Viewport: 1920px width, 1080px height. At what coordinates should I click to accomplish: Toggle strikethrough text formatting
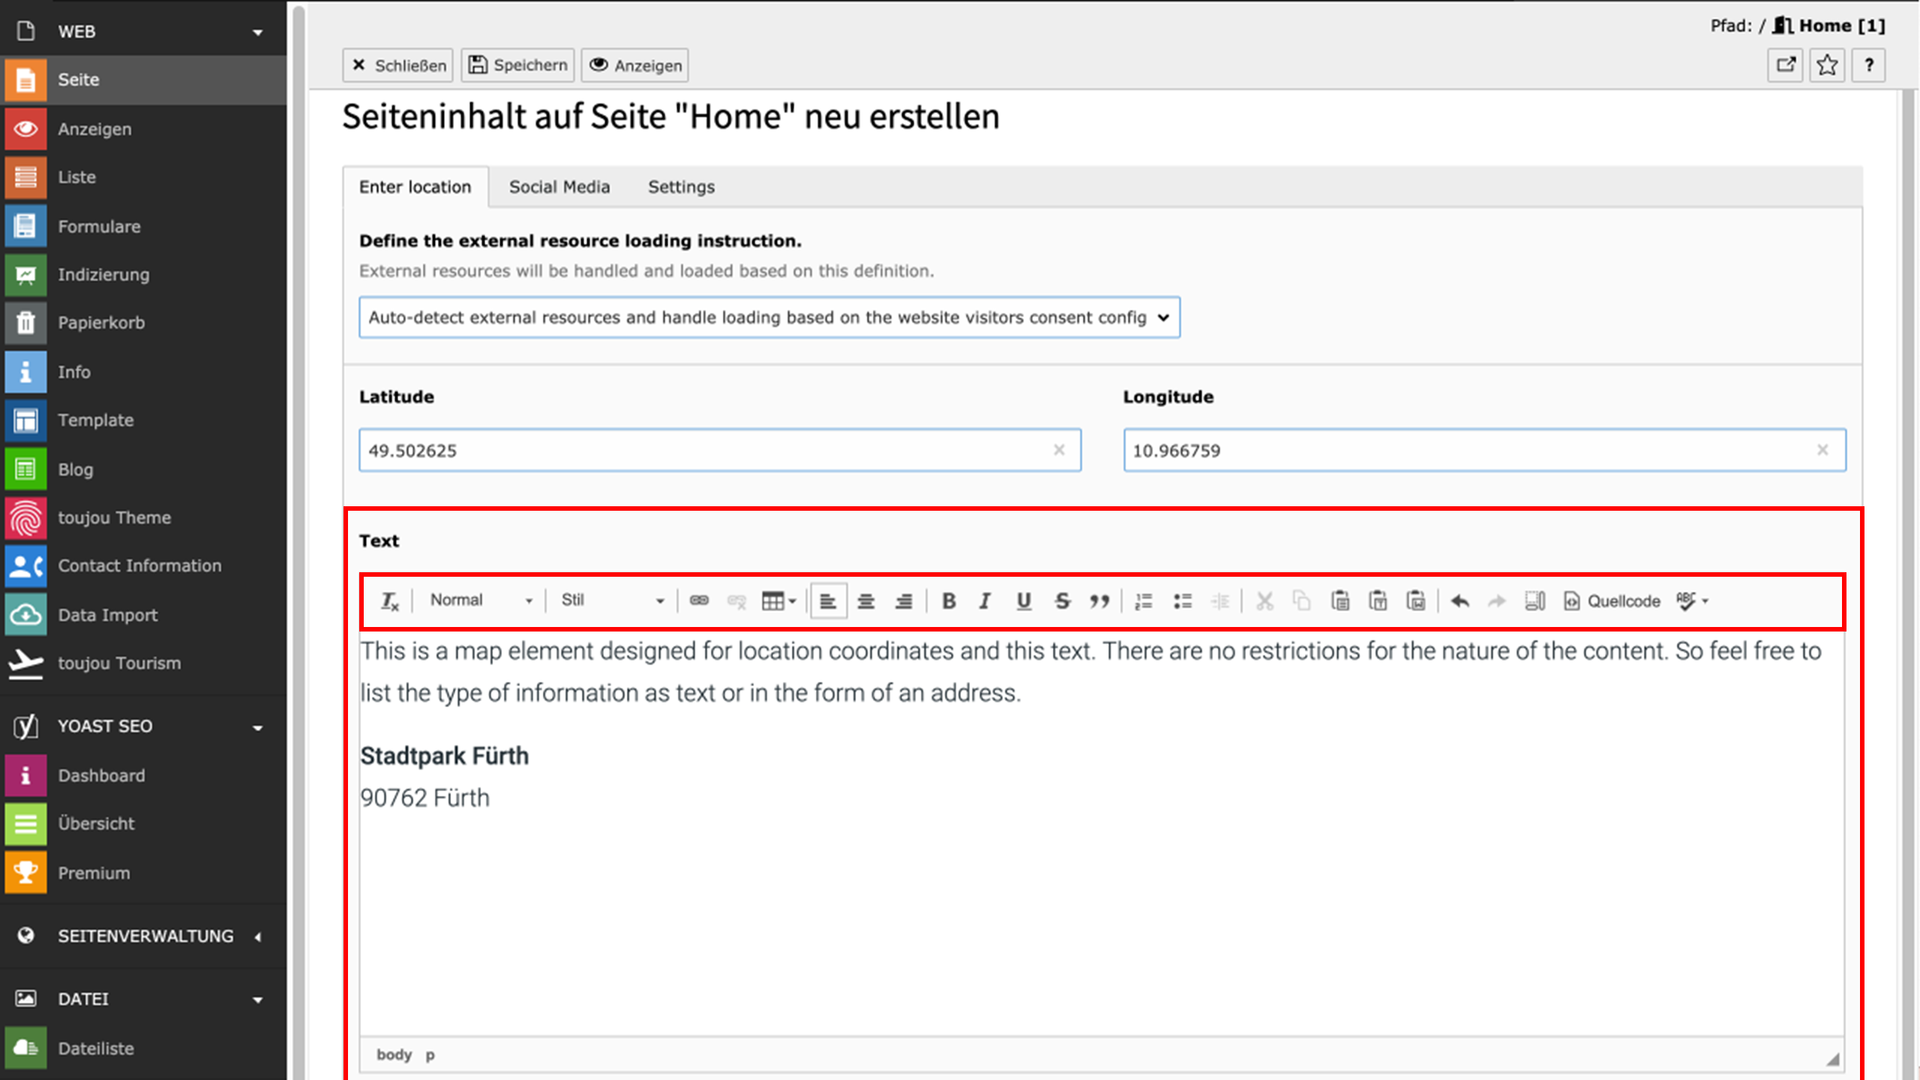[1062, 601]
